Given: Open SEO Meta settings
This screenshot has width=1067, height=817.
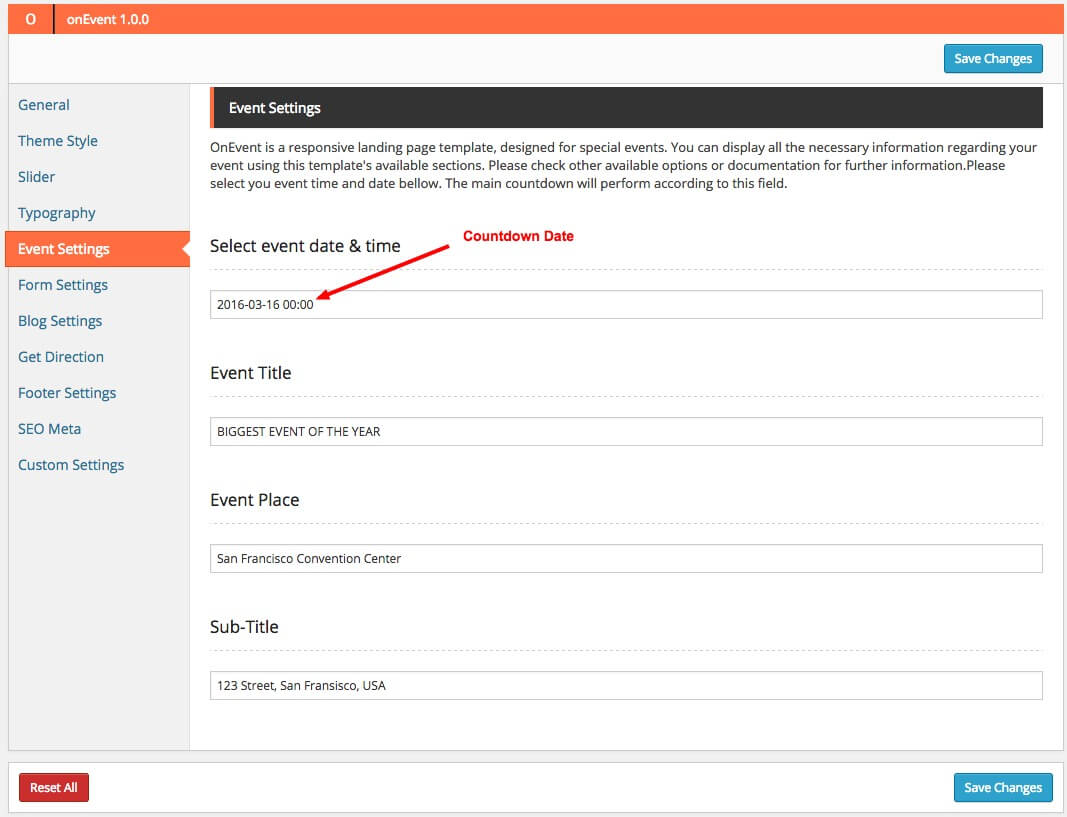Looking at the screenshot, I should [50, 429].
